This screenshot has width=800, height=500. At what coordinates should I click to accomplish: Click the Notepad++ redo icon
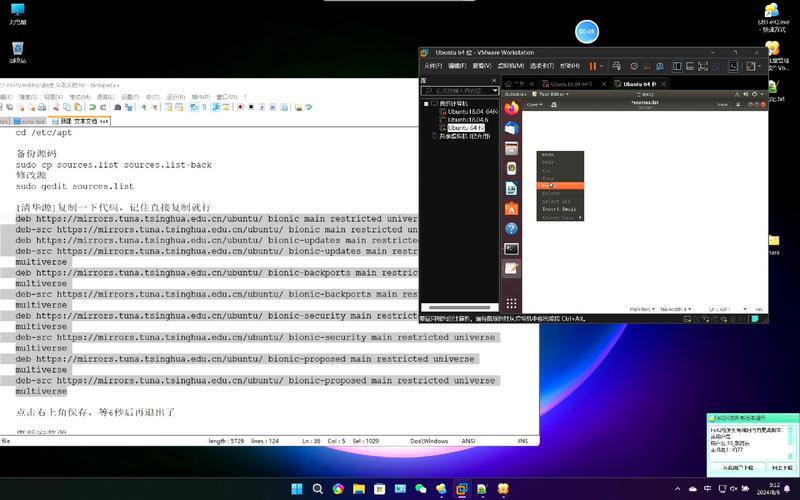(103, 107)
